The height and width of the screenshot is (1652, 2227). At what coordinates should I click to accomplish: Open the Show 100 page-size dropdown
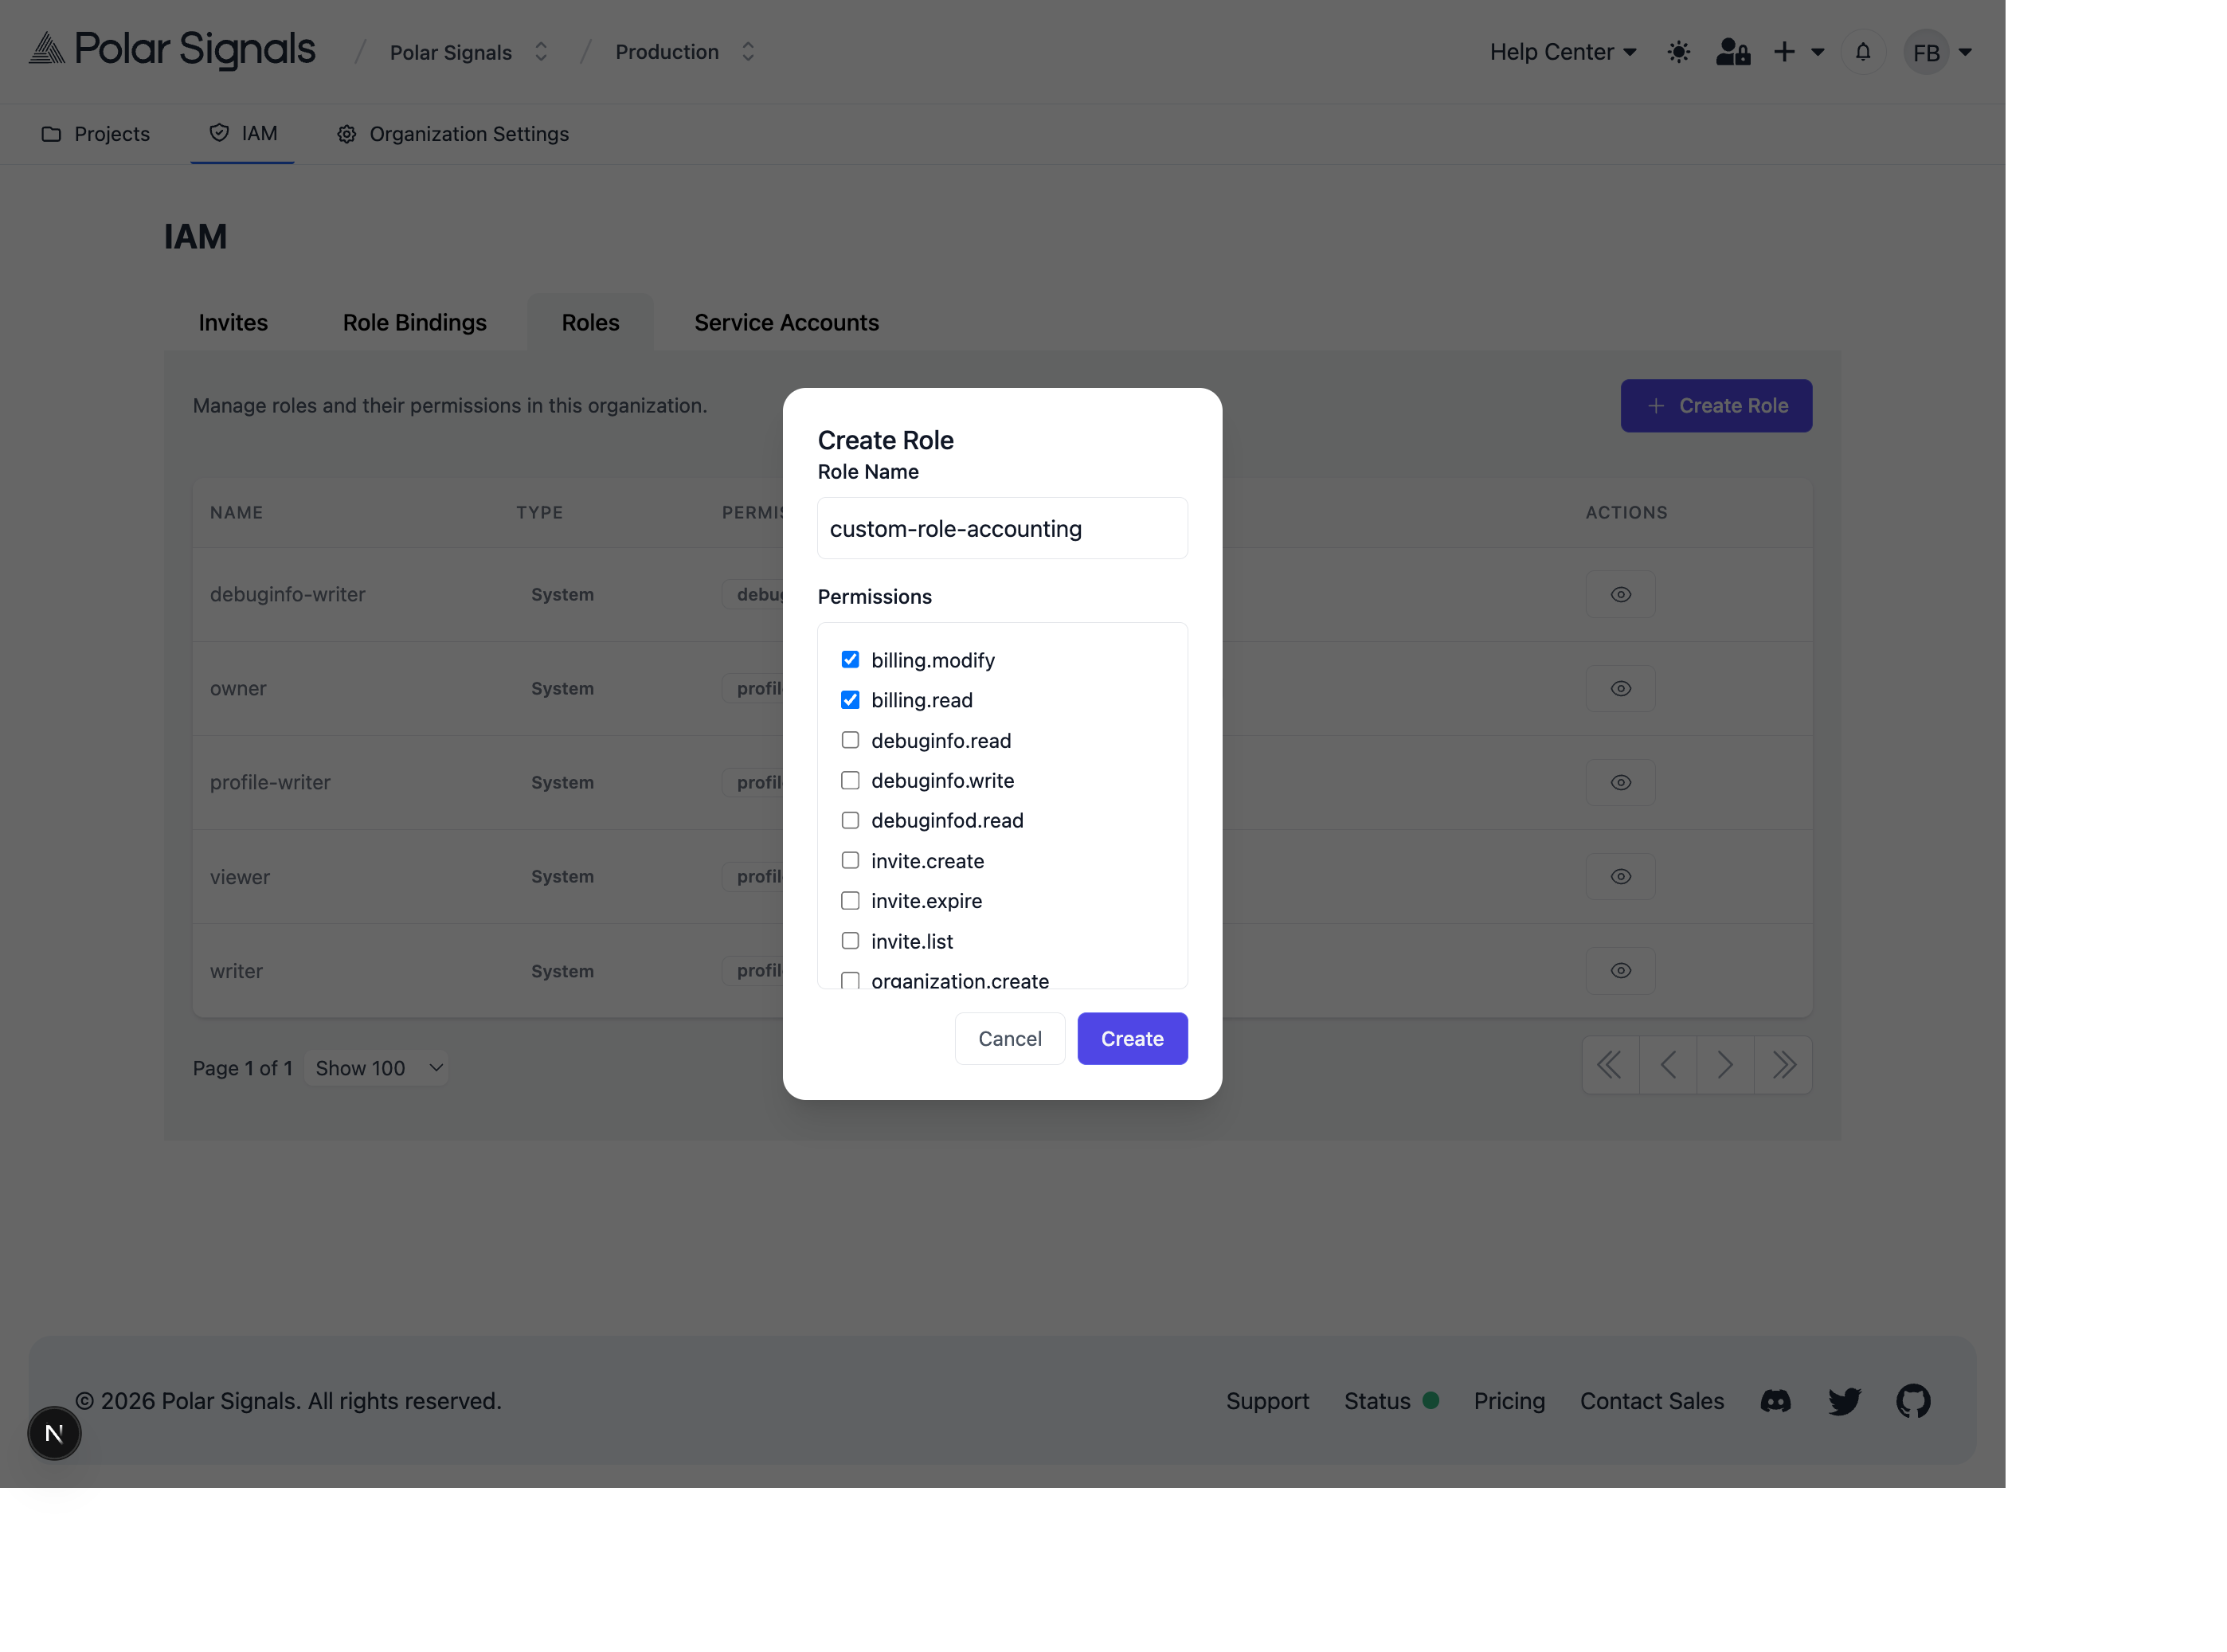(377, 1068)
